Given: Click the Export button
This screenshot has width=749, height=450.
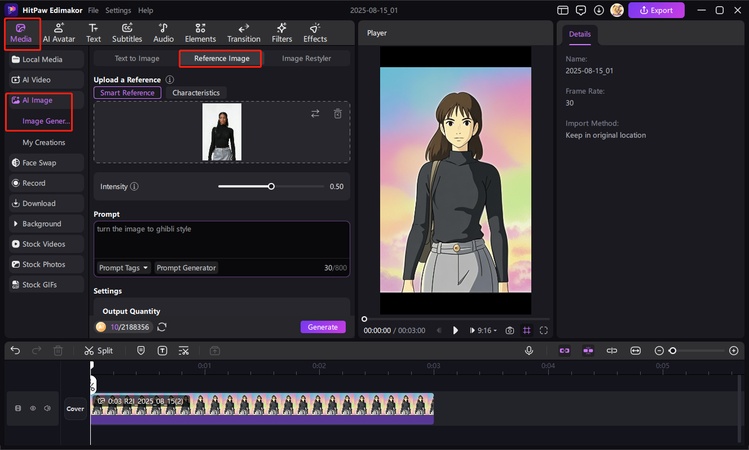Looking at the screenshot, I should pos(656,10).
